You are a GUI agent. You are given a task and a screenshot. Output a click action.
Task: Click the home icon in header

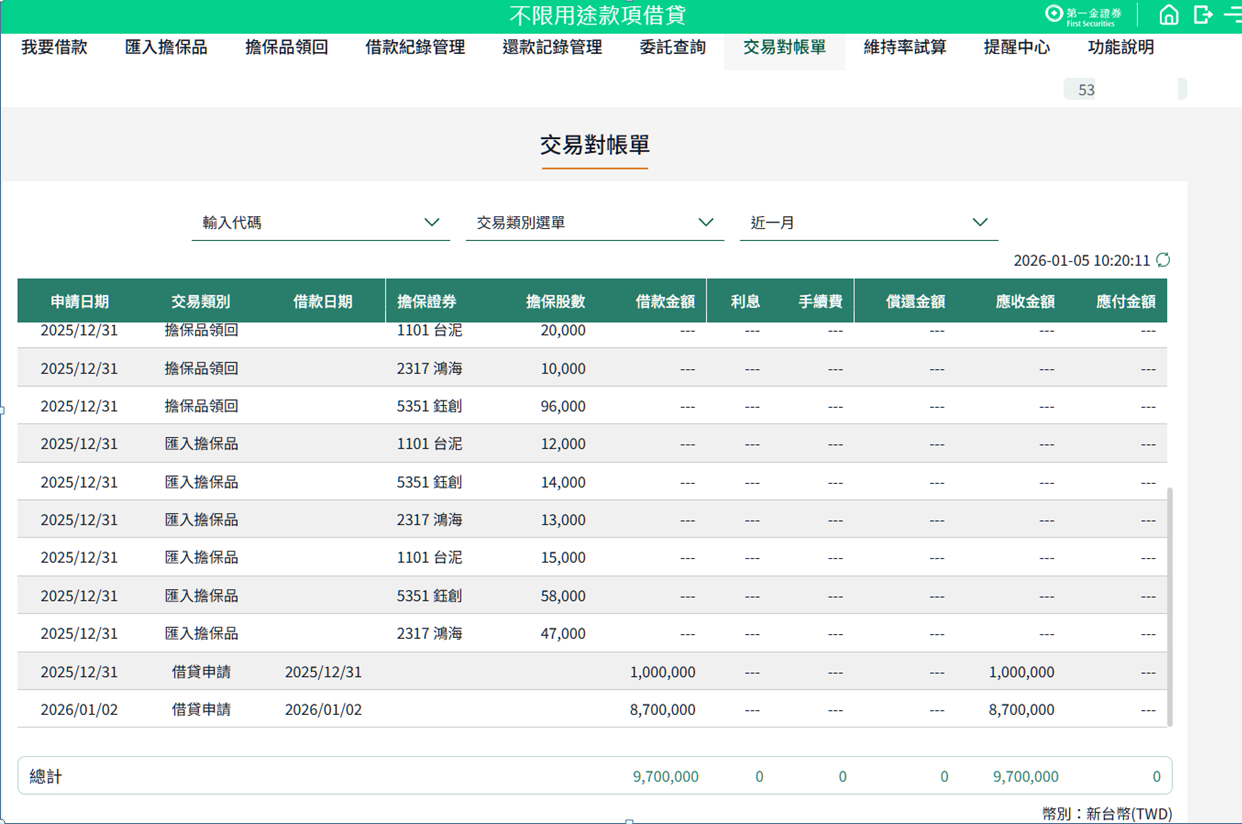click(x=1168, y=15)
